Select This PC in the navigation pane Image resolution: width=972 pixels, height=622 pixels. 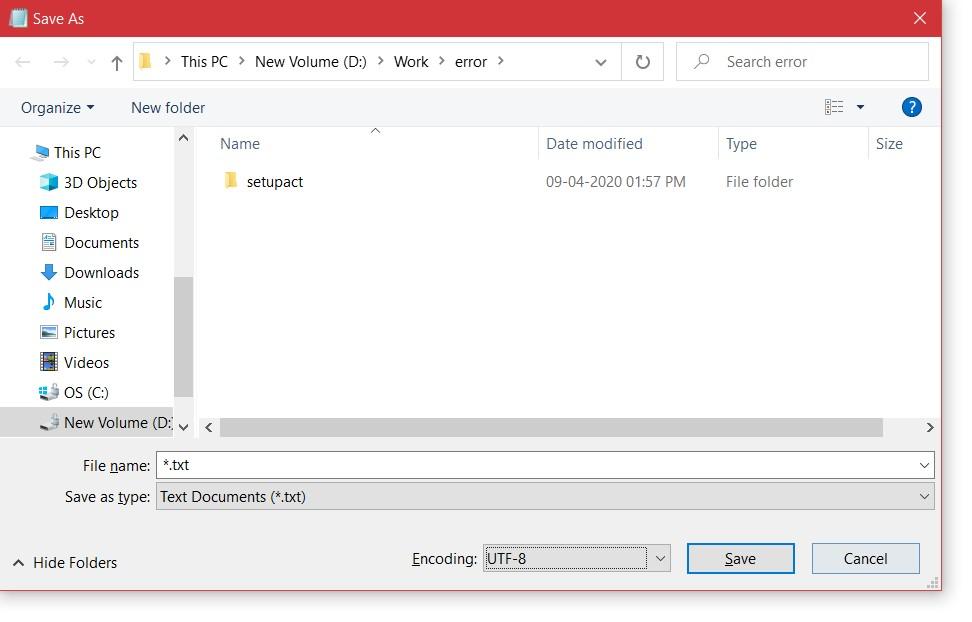coord(77,153)
